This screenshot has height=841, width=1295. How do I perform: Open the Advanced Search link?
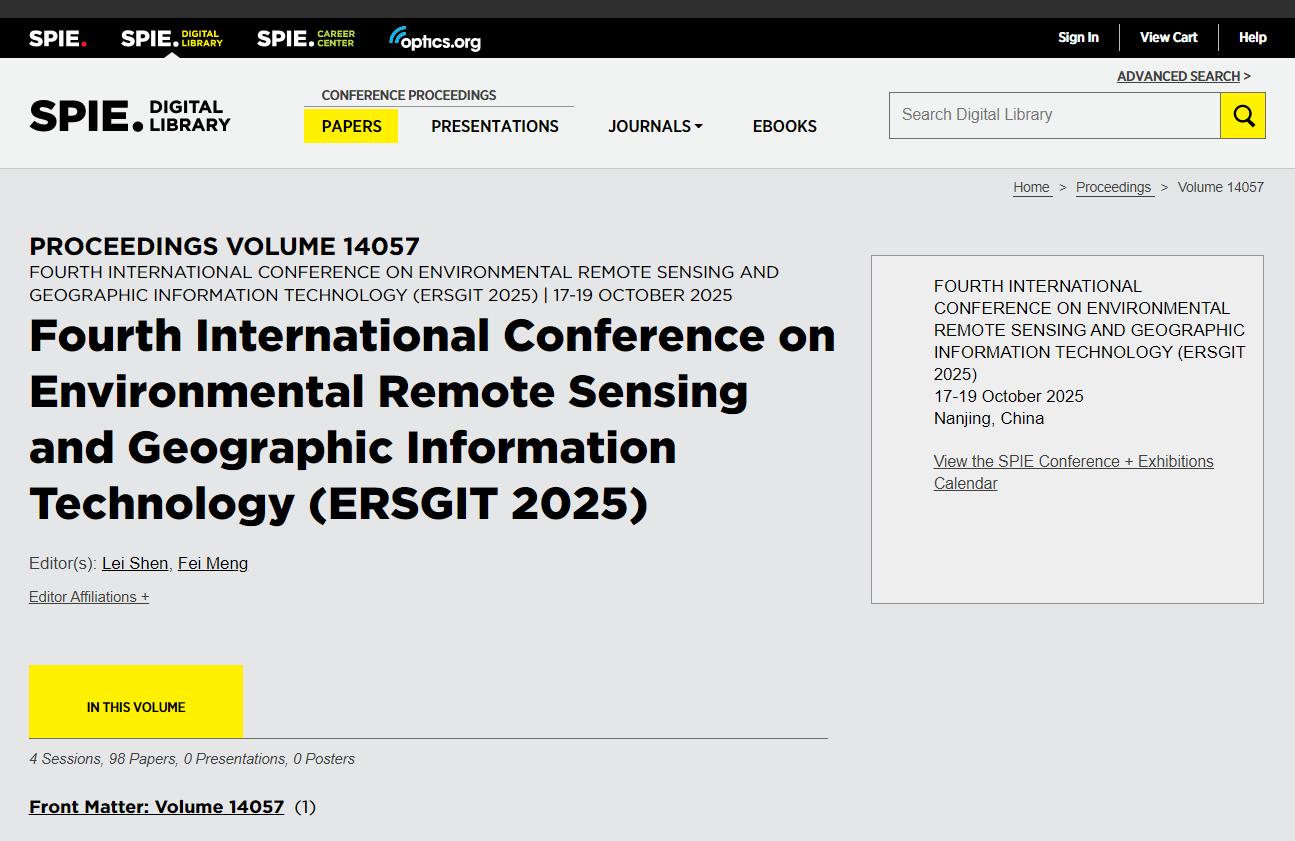pyautogui.click(x=1178, y=76)
